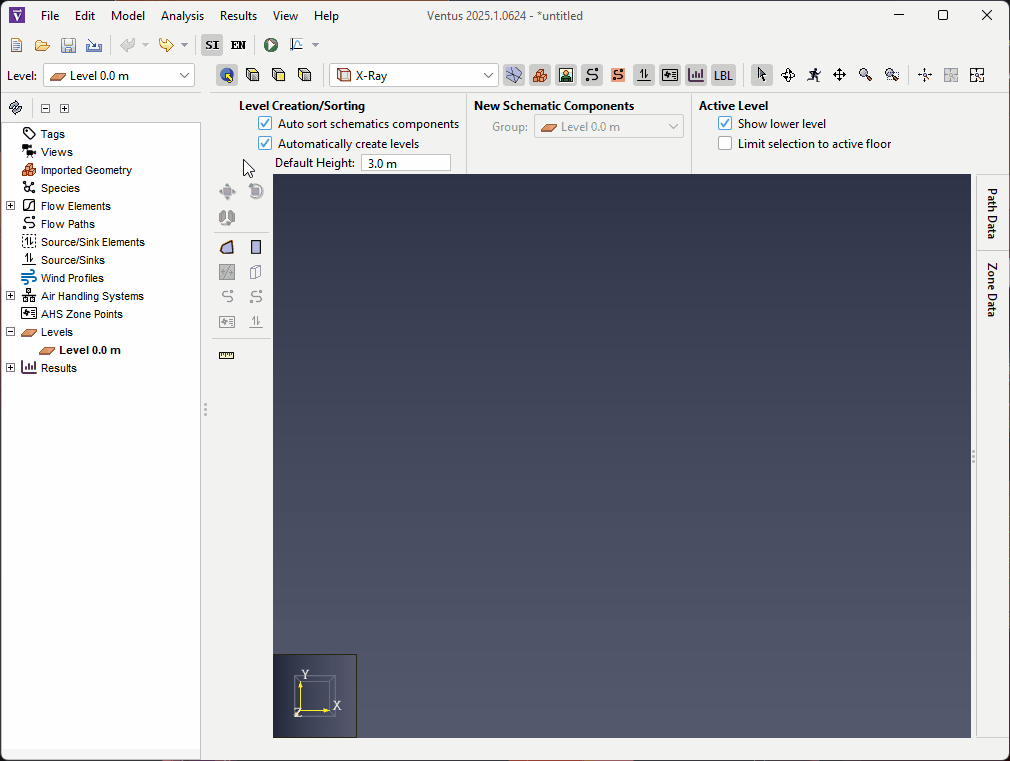This screenshot has height=761, width=1010.
Task: Select Species in the tree
Action: (x=60, y=188)
